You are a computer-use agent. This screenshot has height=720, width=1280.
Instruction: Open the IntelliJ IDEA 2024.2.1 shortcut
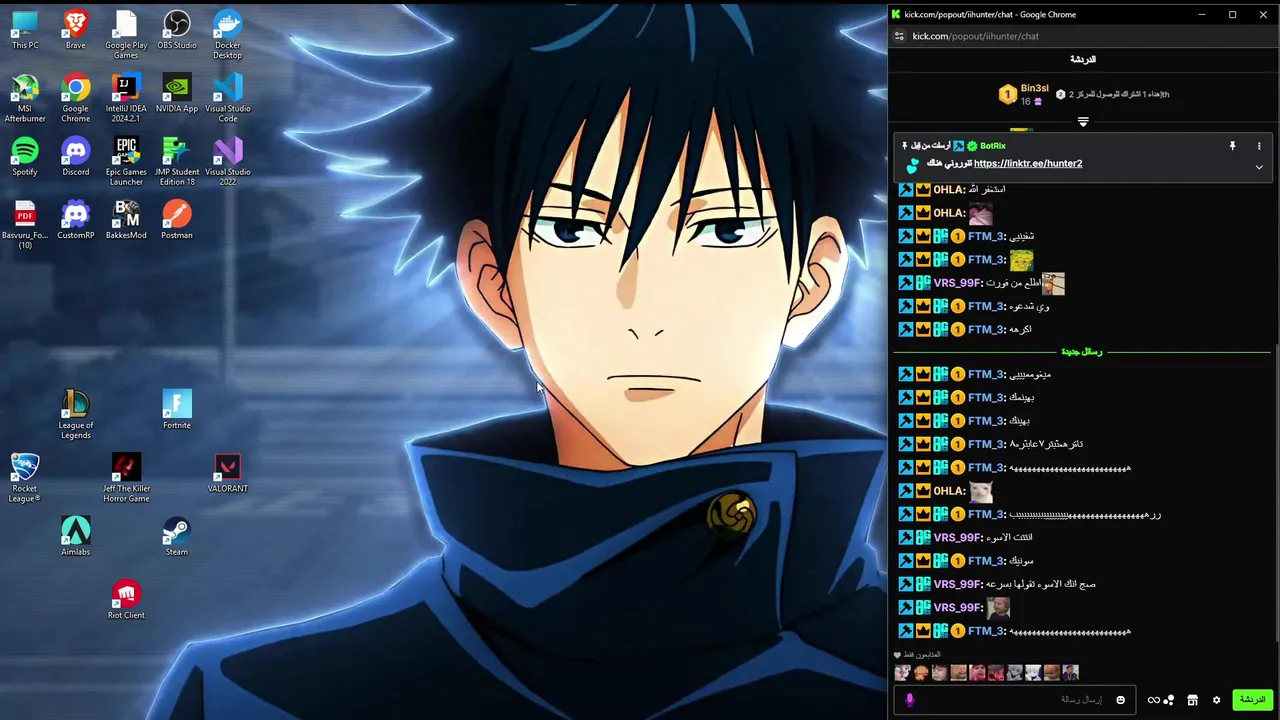[x=126, y=98]
